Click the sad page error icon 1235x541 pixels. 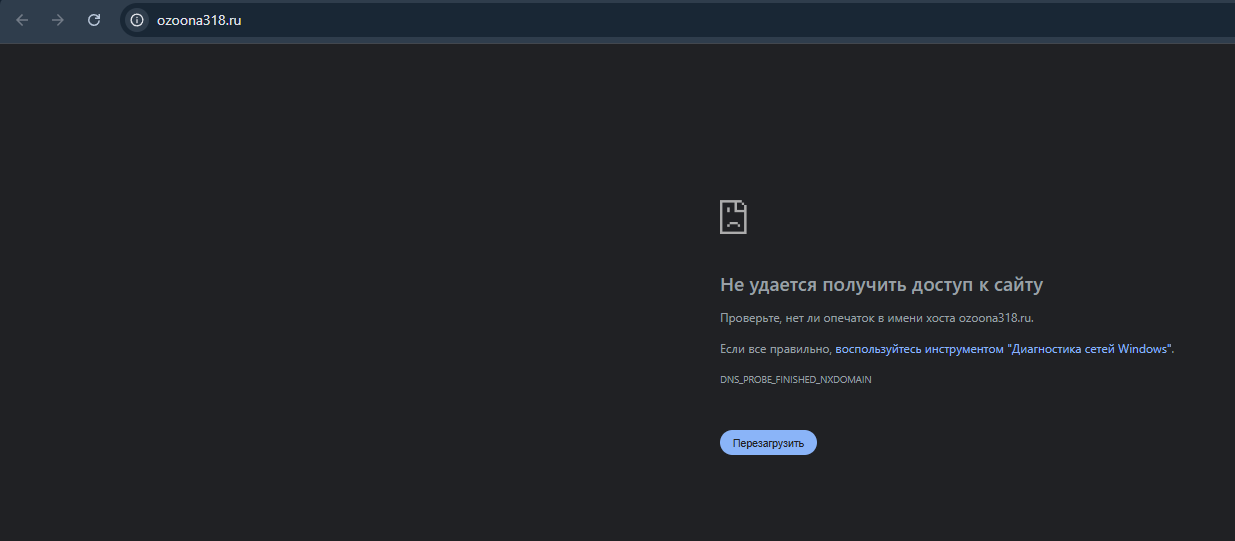click(733, 217)
